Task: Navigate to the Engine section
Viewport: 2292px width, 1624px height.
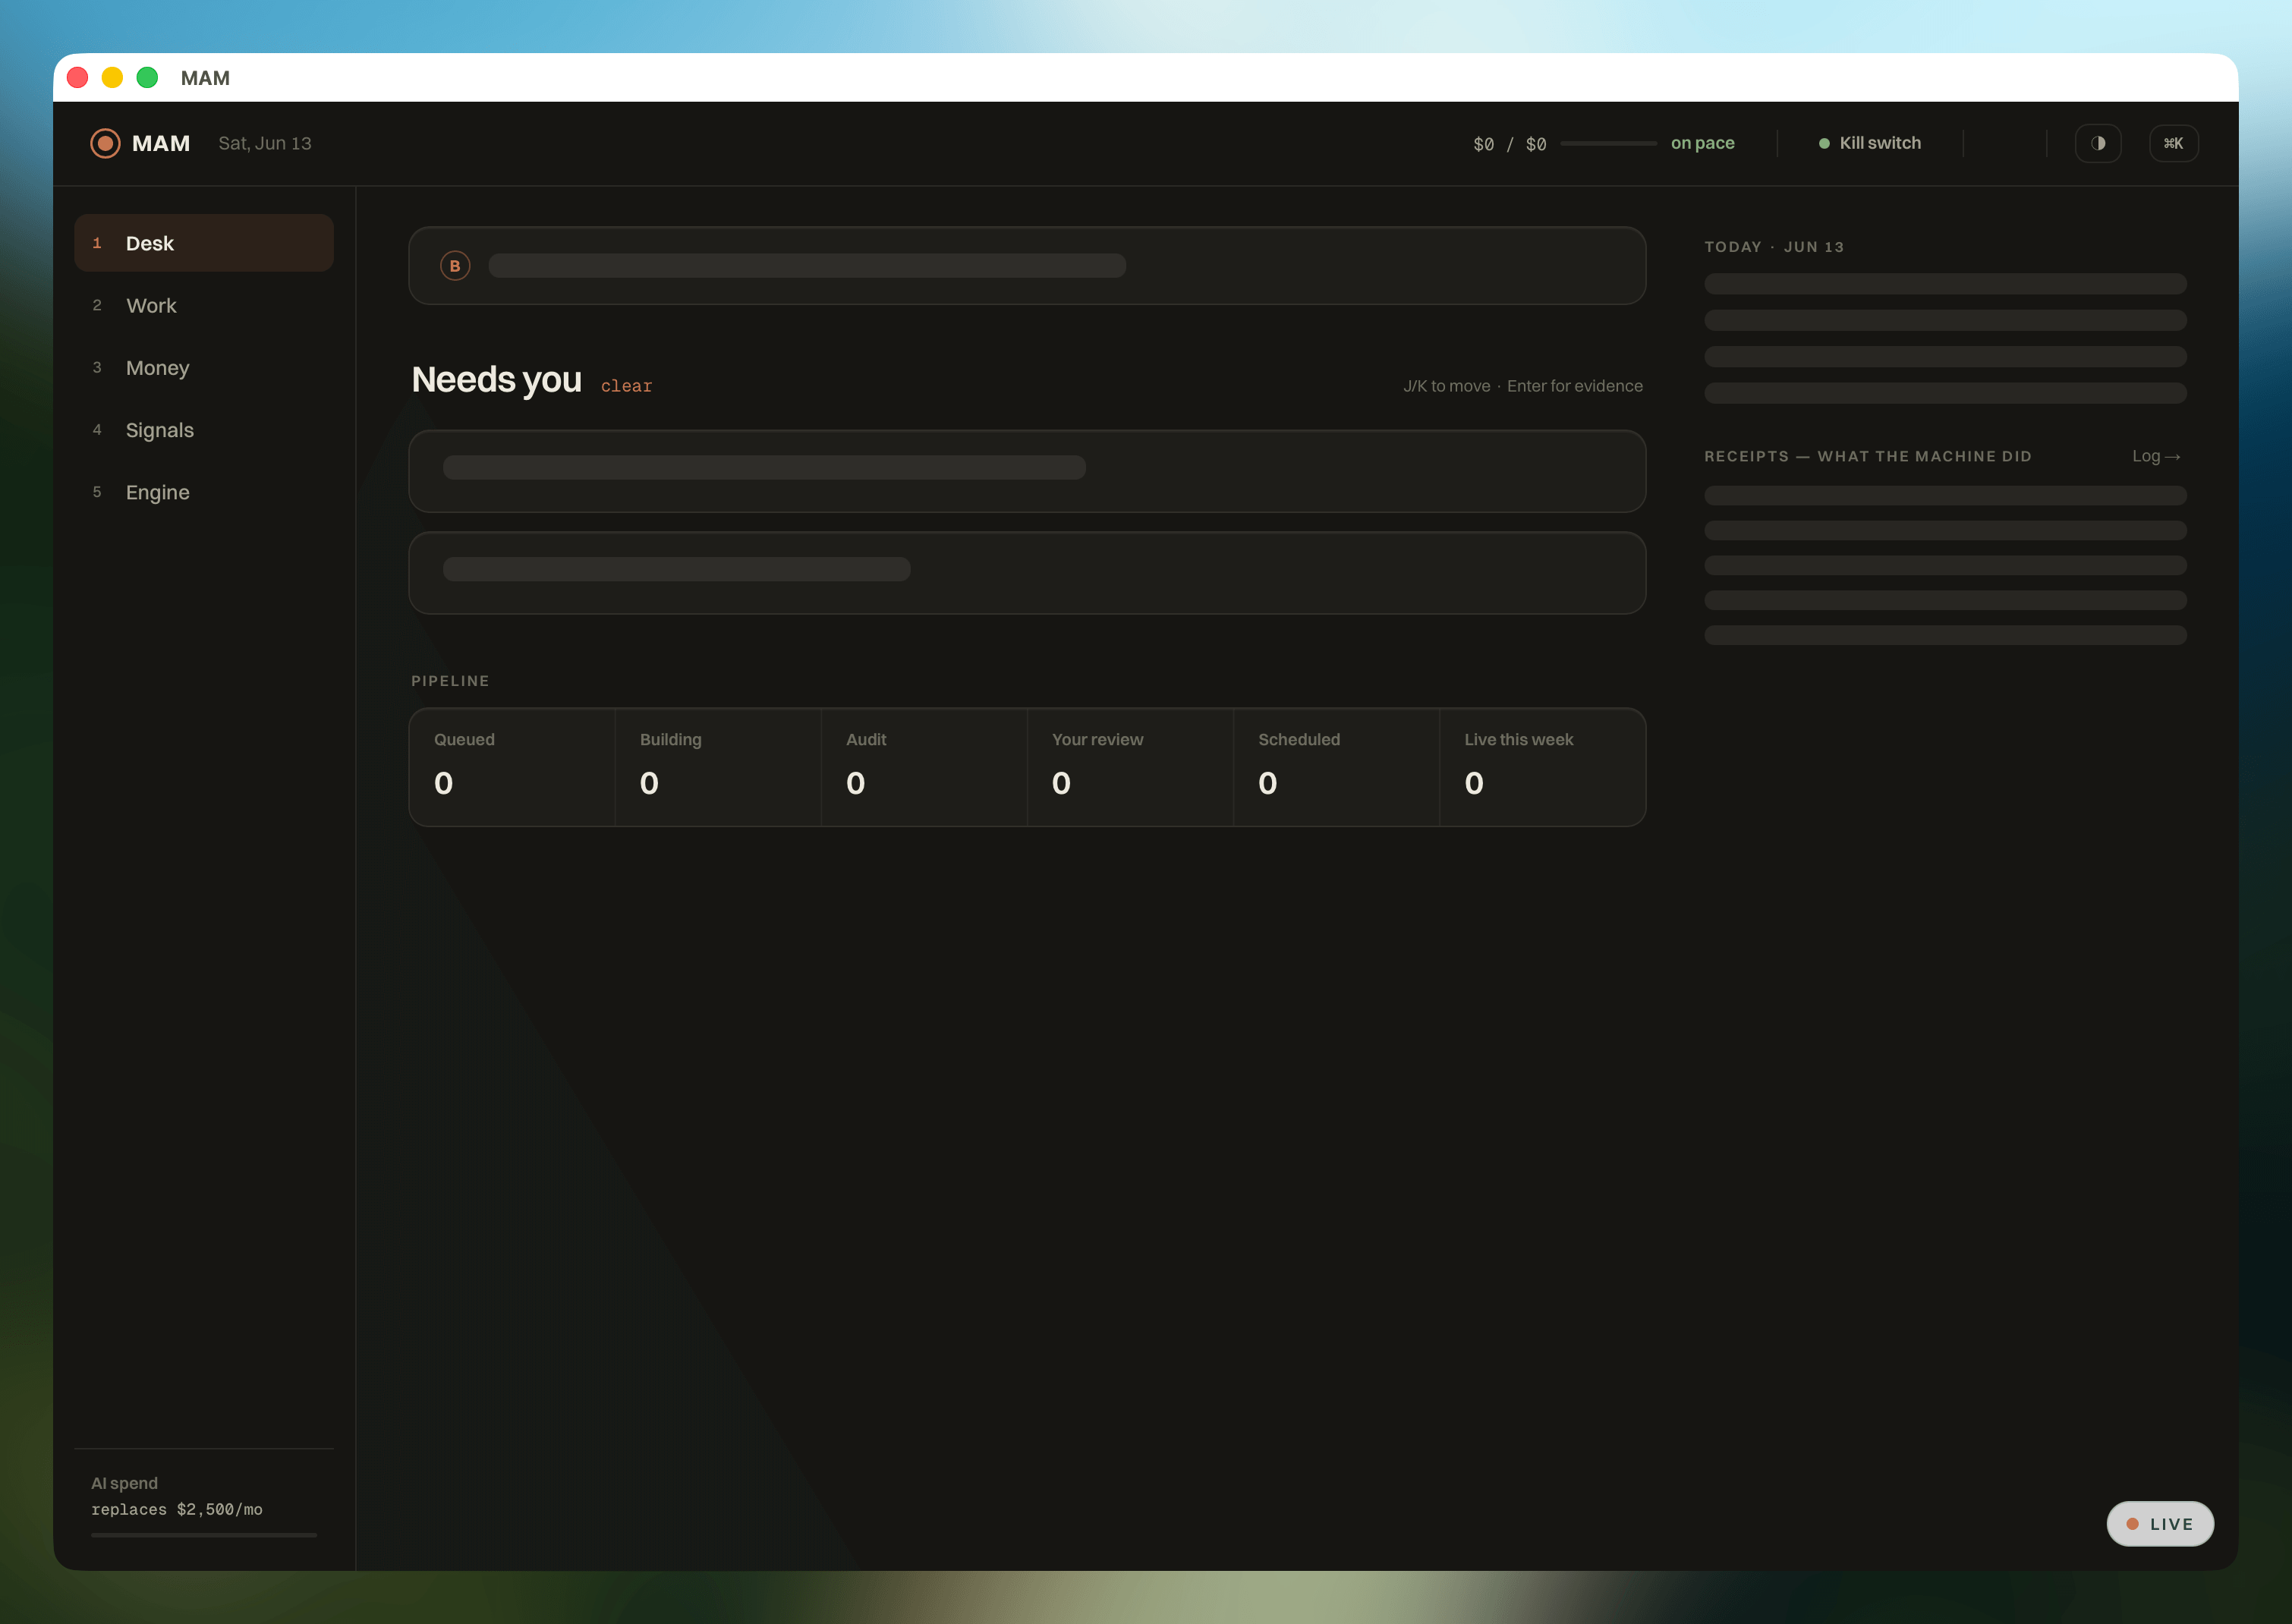Action: [x=204, y=492]
